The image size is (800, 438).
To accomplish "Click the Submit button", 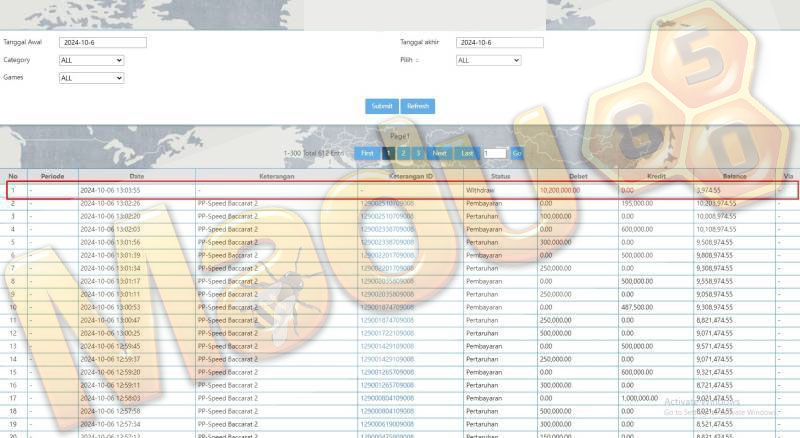I will tap(382, 106).
